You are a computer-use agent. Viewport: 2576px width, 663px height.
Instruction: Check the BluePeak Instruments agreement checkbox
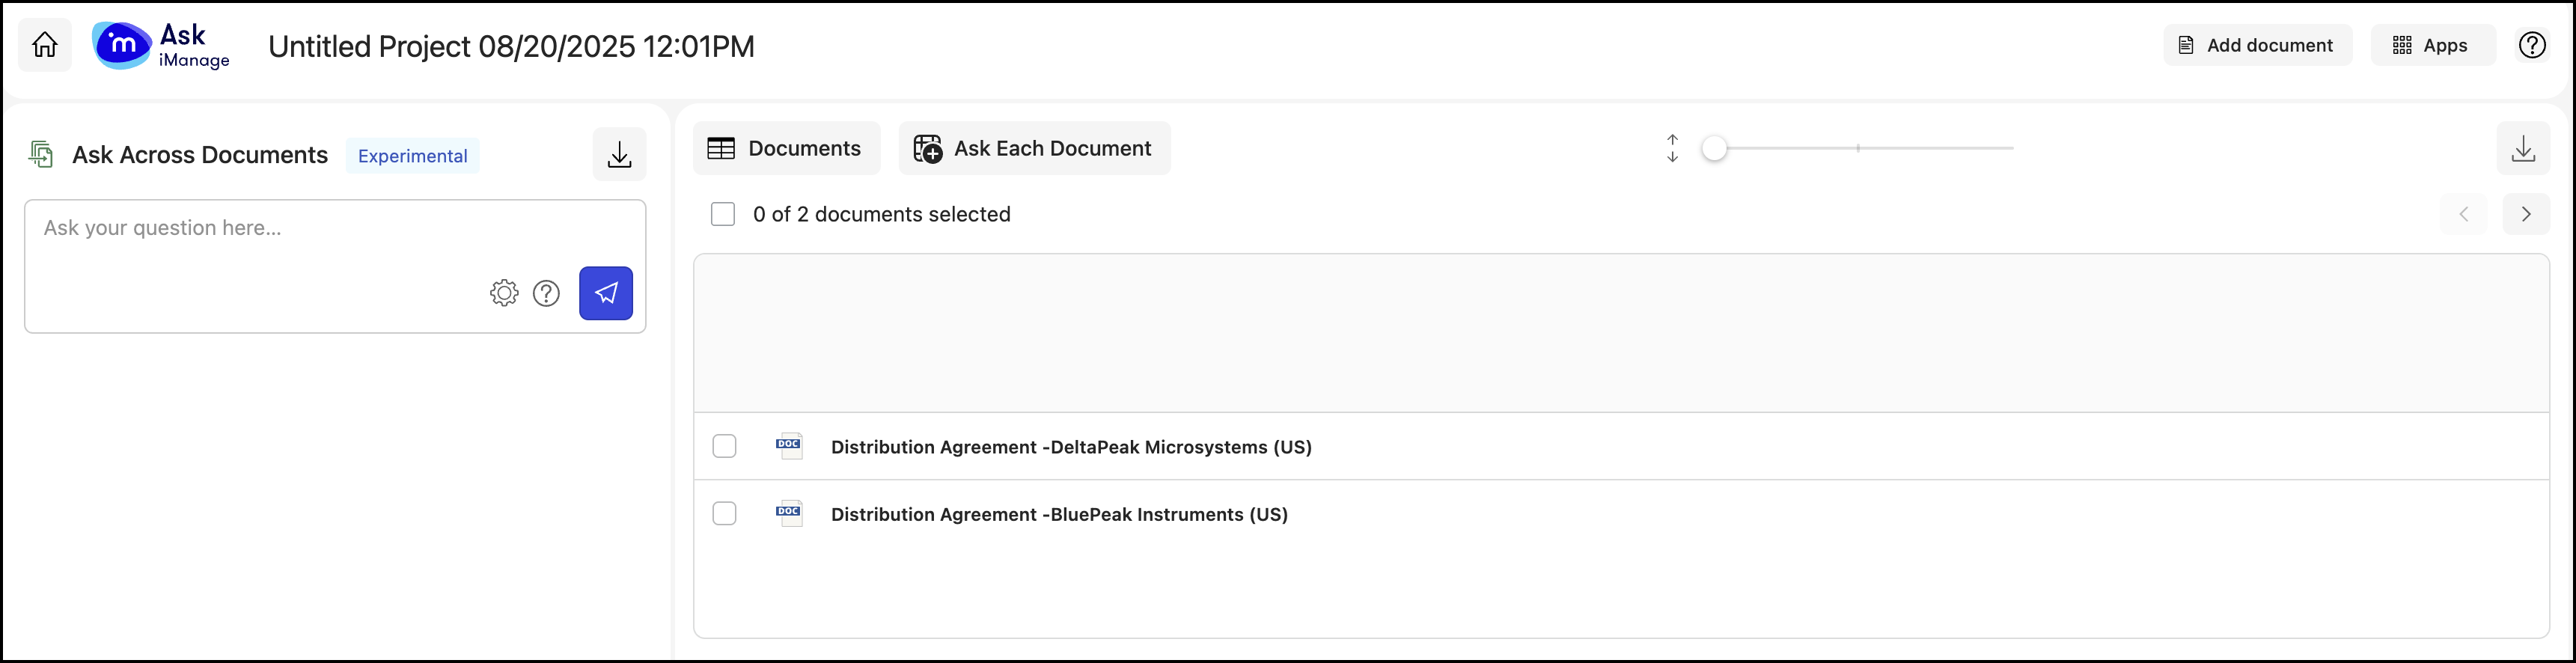724,514
